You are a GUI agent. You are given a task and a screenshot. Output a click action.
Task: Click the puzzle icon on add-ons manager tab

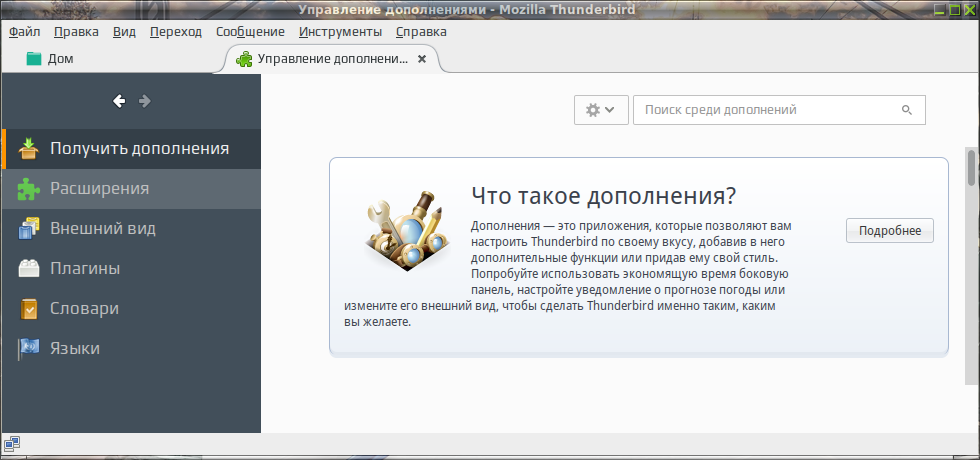(x=244, y=59)
